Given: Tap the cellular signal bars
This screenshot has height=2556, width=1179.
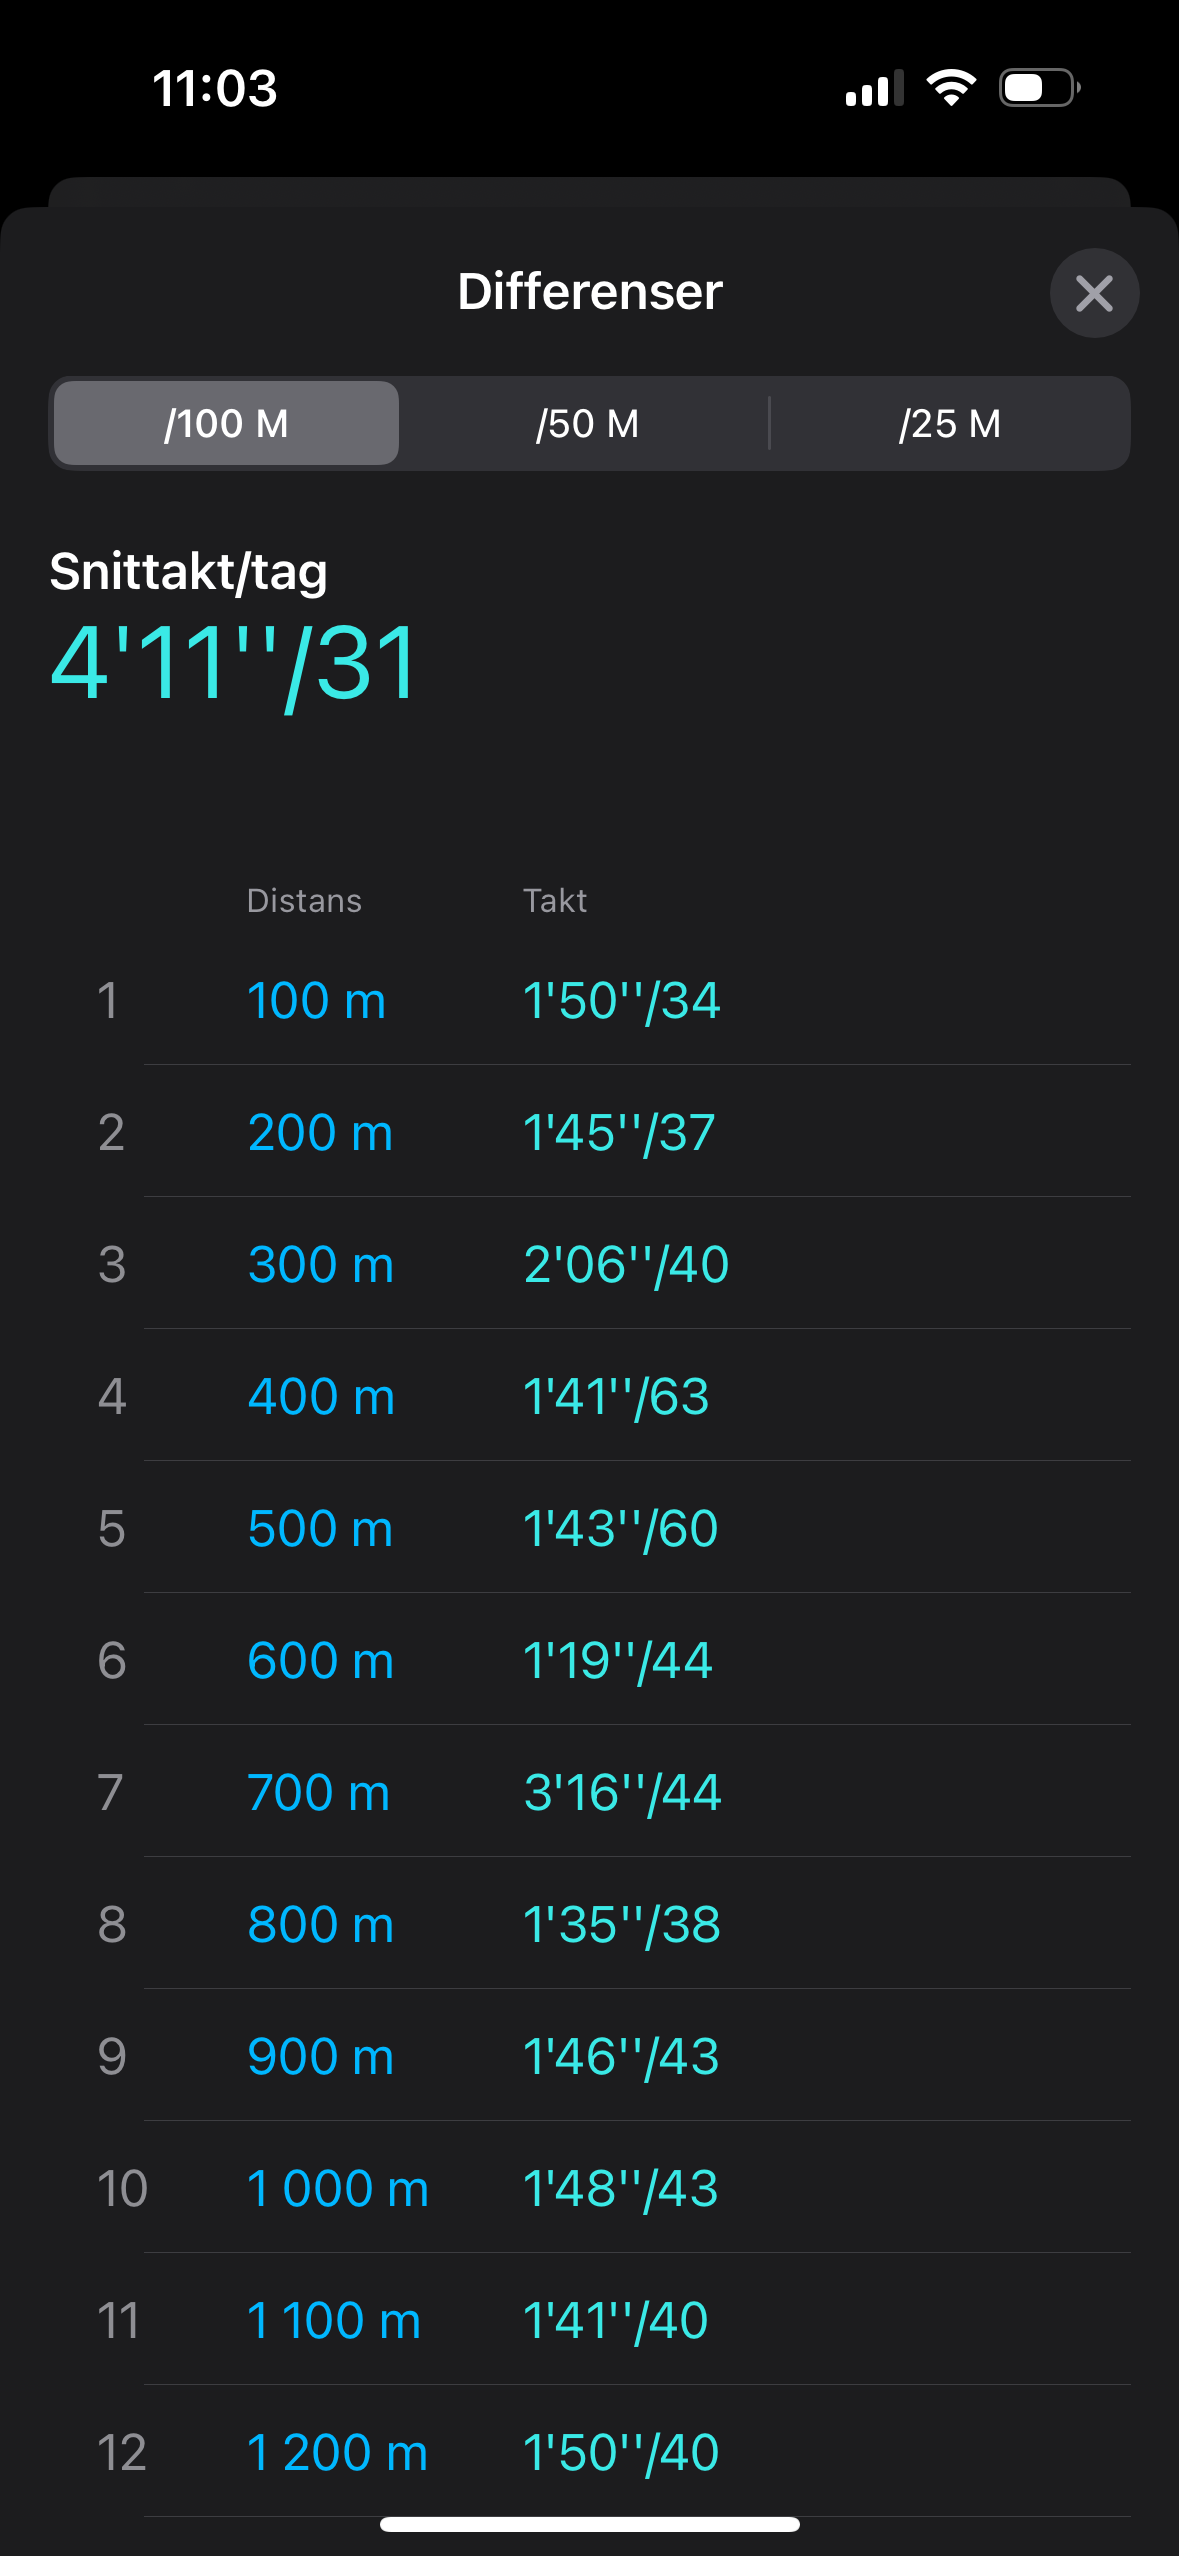Looking at the screenshot, I should coord(873,89).
